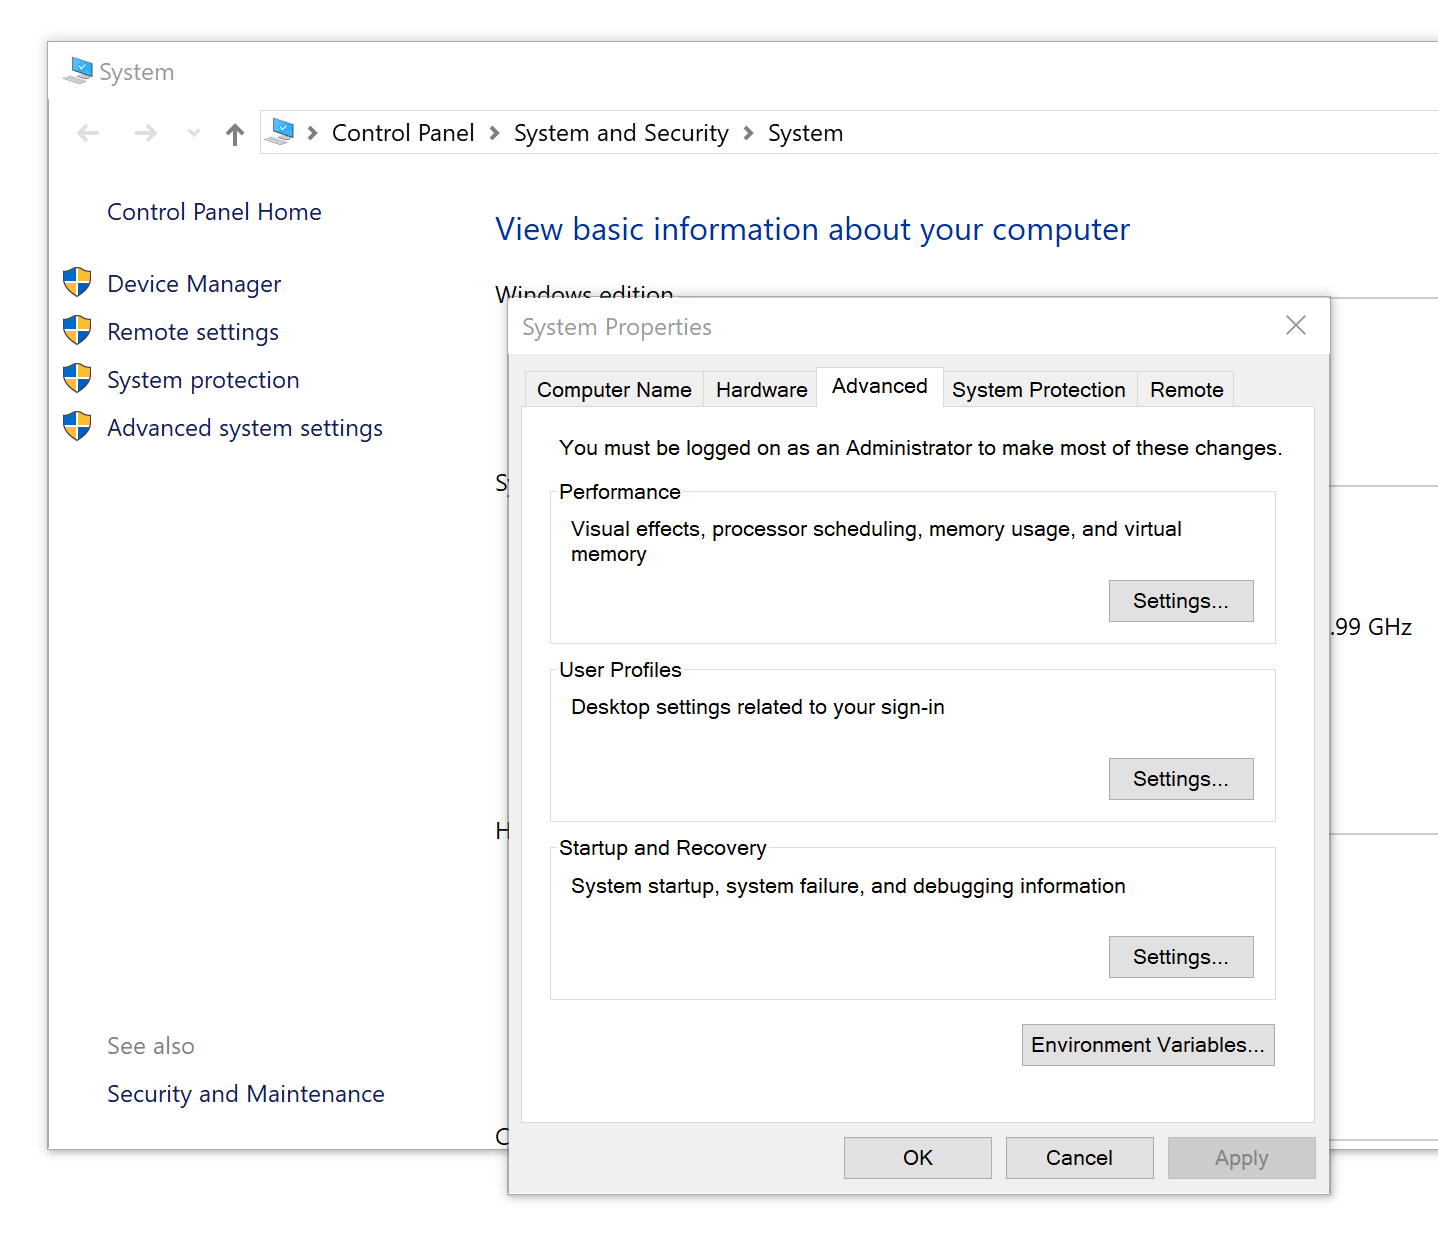The width and height of the screenshot is (1438, 1241).
Task: Click the back navigation arrow
Action: coord(88,132)
